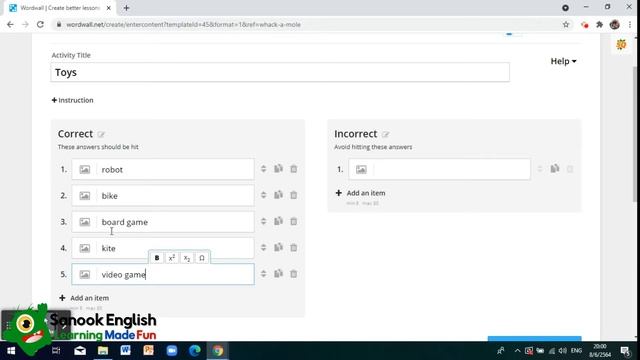
Task: Go back in the browser
Action: 10,24
